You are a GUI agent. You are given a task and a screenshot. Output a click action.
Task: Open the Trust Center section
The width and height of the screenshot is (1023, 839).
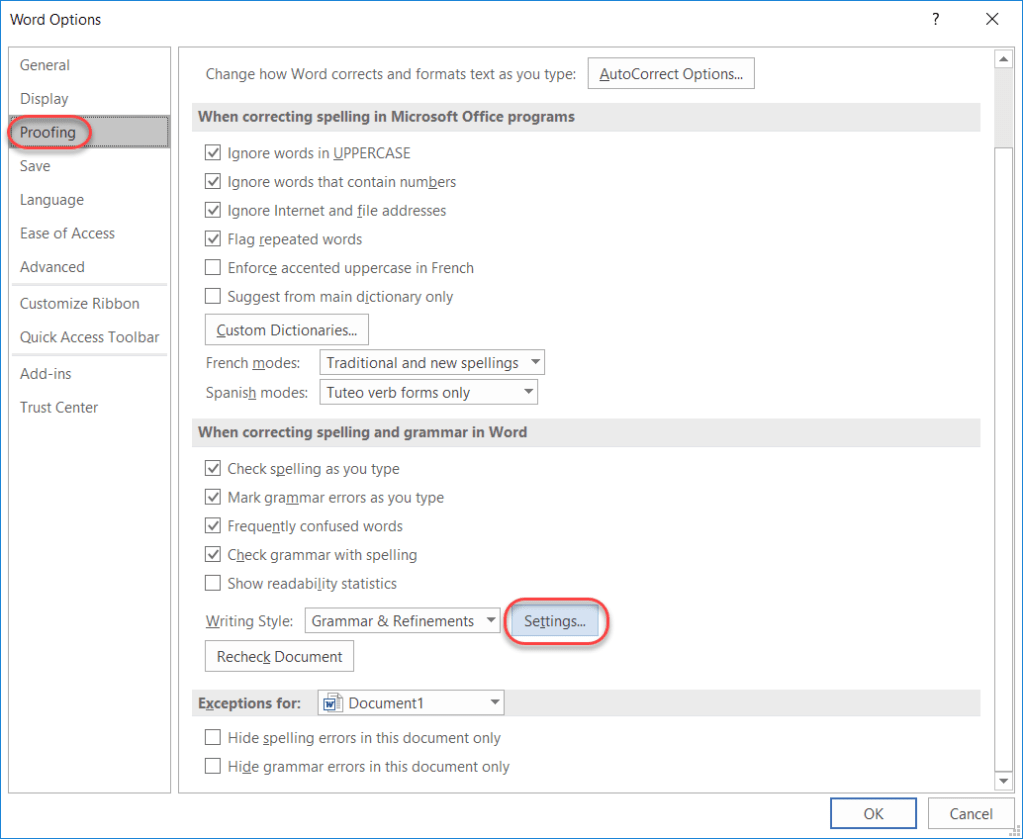coord(58,407)
